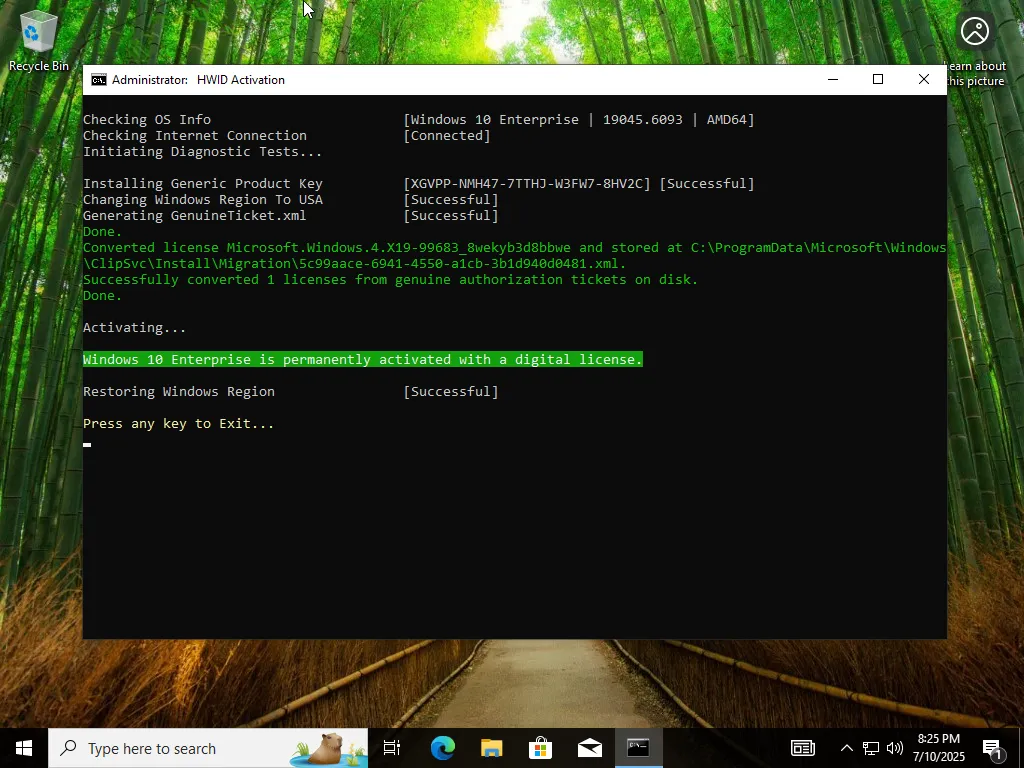Click the Type here to search box
Image resolution: width=1024 pixels, height=768 pixels.
coord(208,748)
